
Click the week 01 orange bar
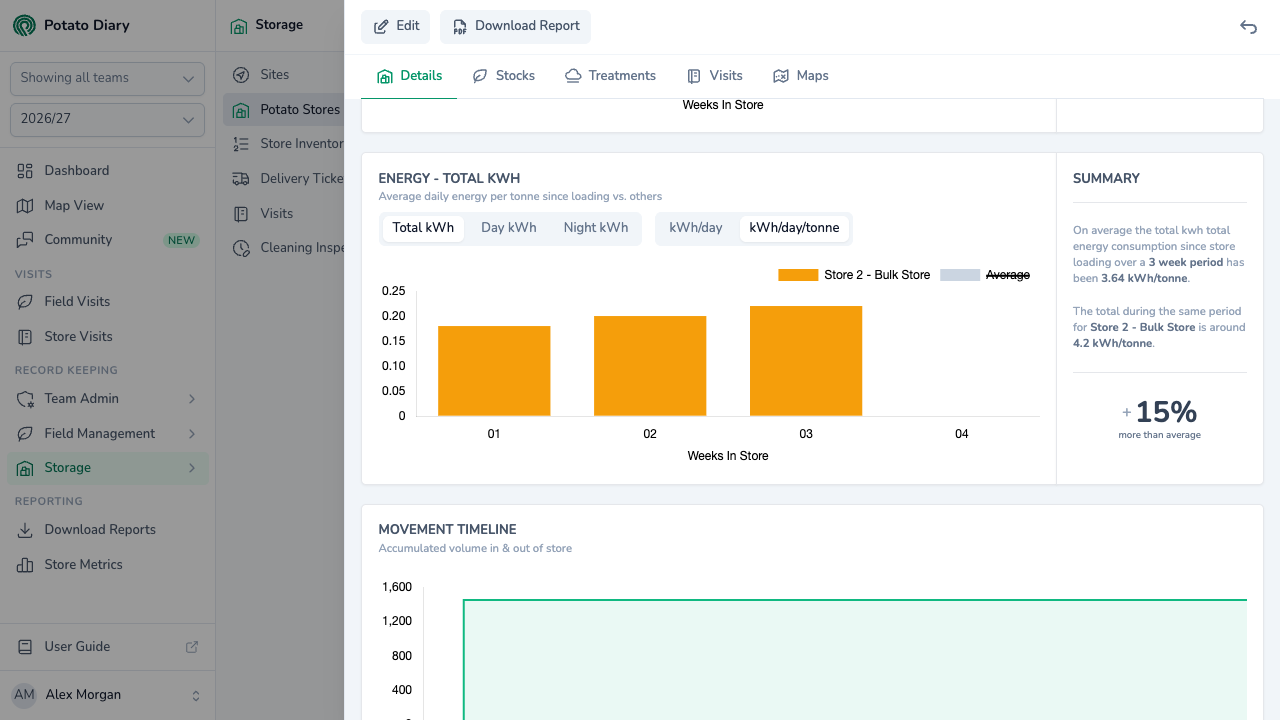(494, 371)
